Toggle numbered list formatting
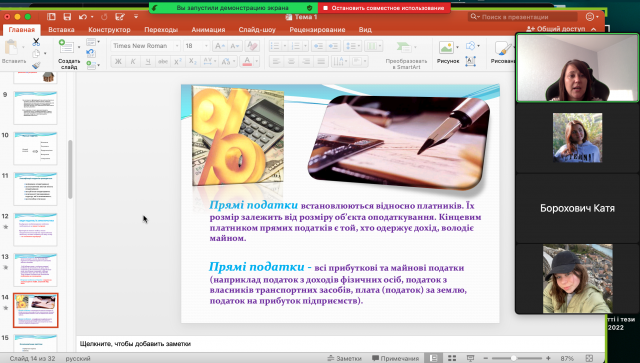This screenshot has height=363, width=640. pos(295,46)
